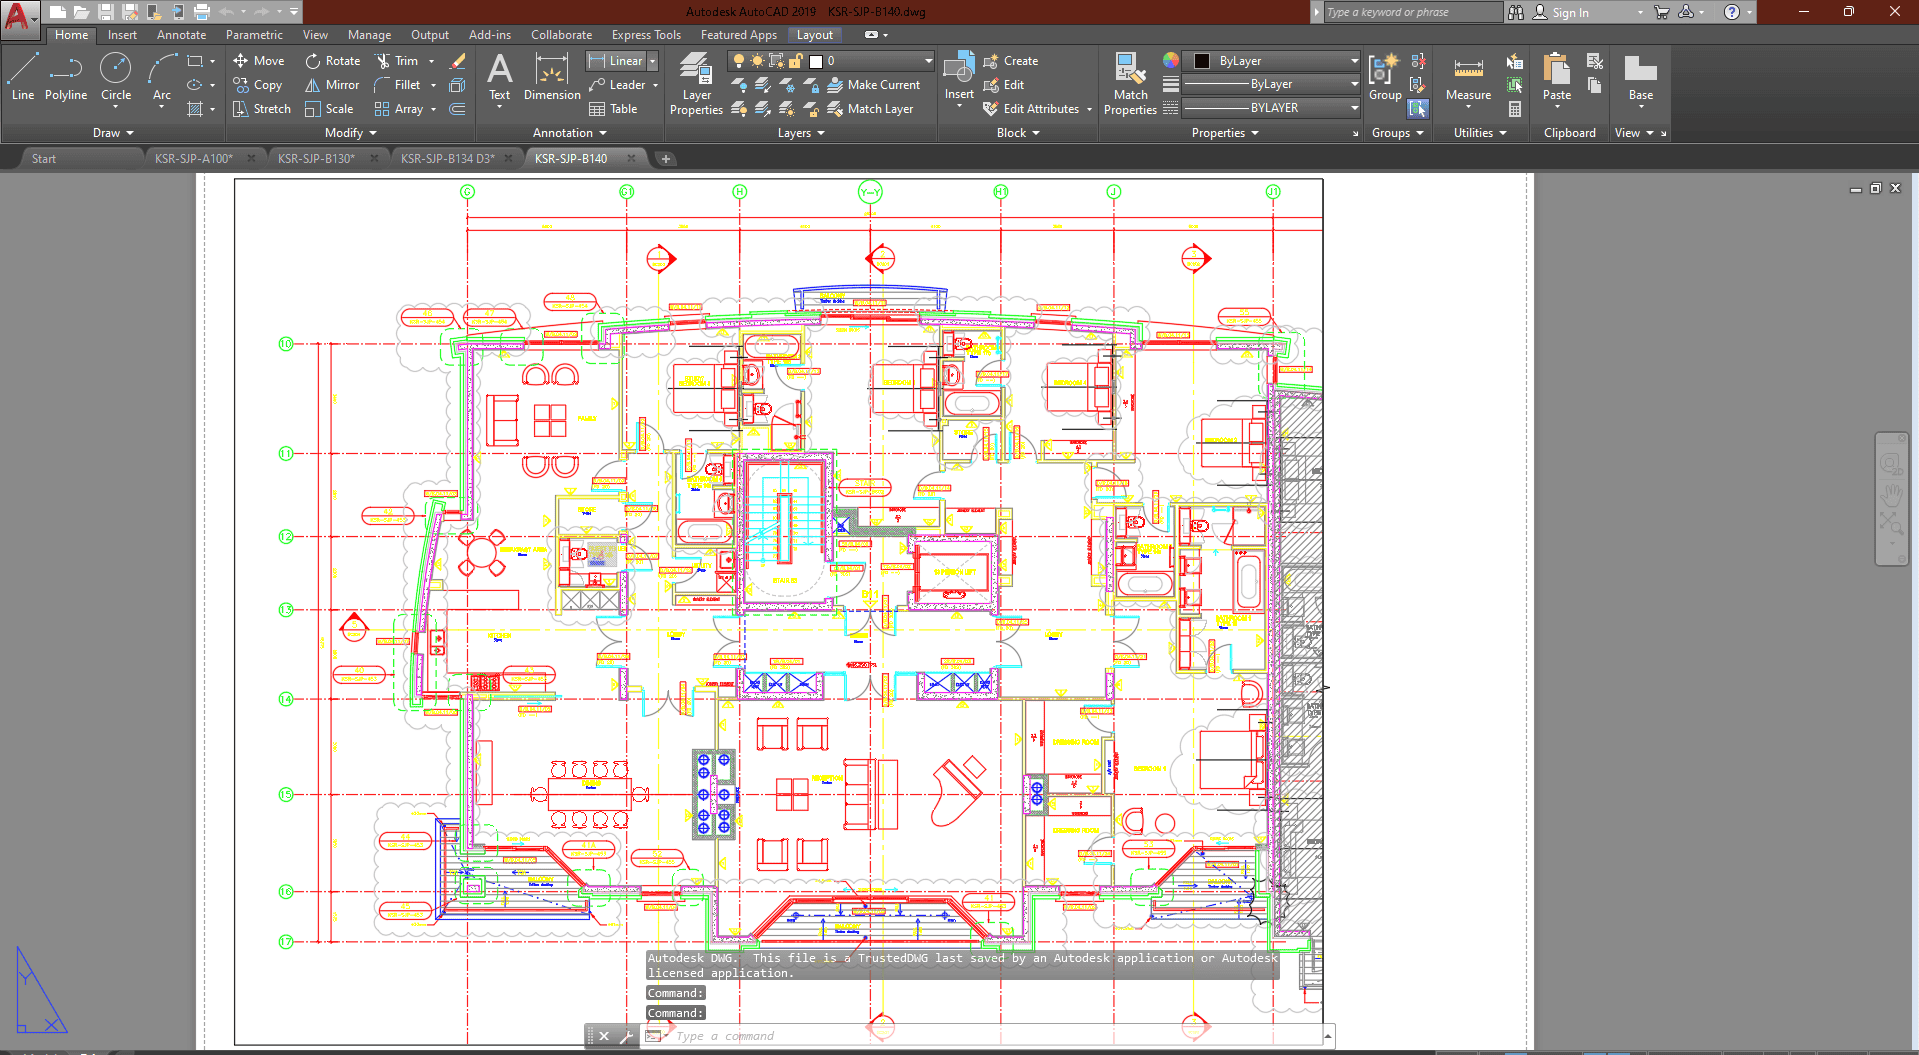Open the Linear dimension dropdown arrow
Image resolution: width=1919 pixels, height=1055 pixels.
(653, 61)
